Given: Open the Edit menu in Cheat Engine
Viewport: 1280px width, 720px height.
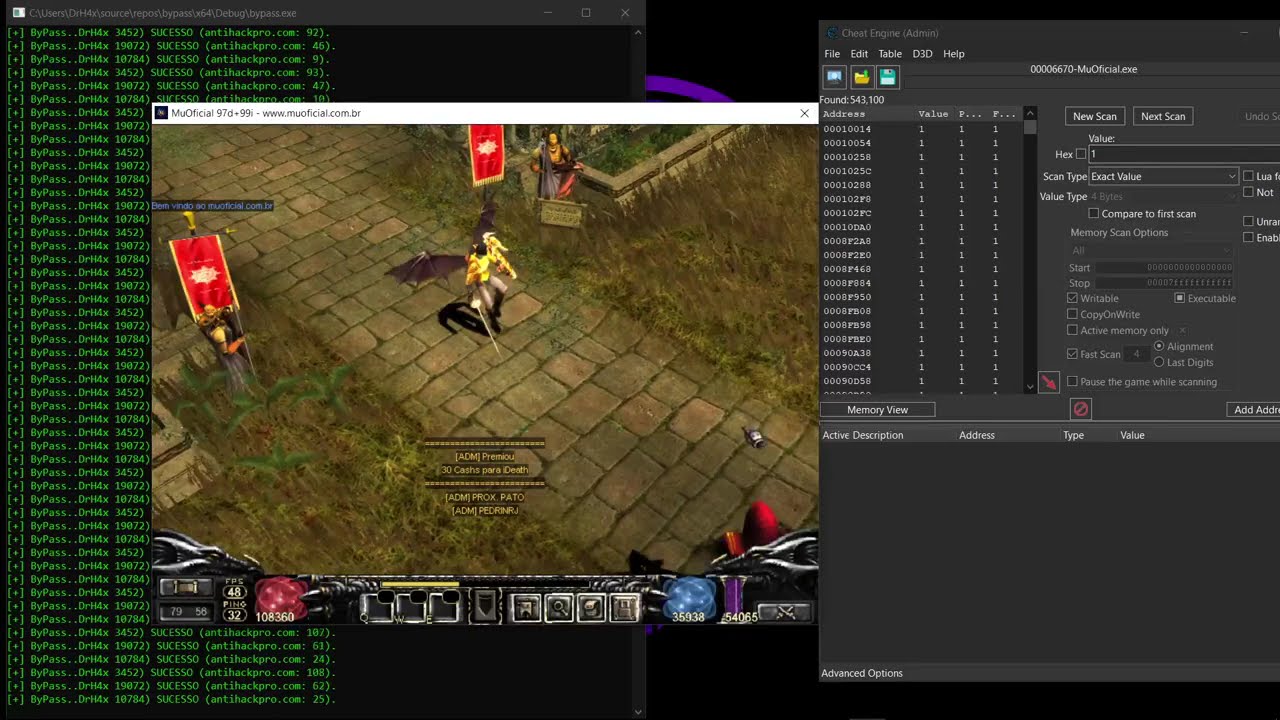Looking at the screenshot, I should [859, 54].
